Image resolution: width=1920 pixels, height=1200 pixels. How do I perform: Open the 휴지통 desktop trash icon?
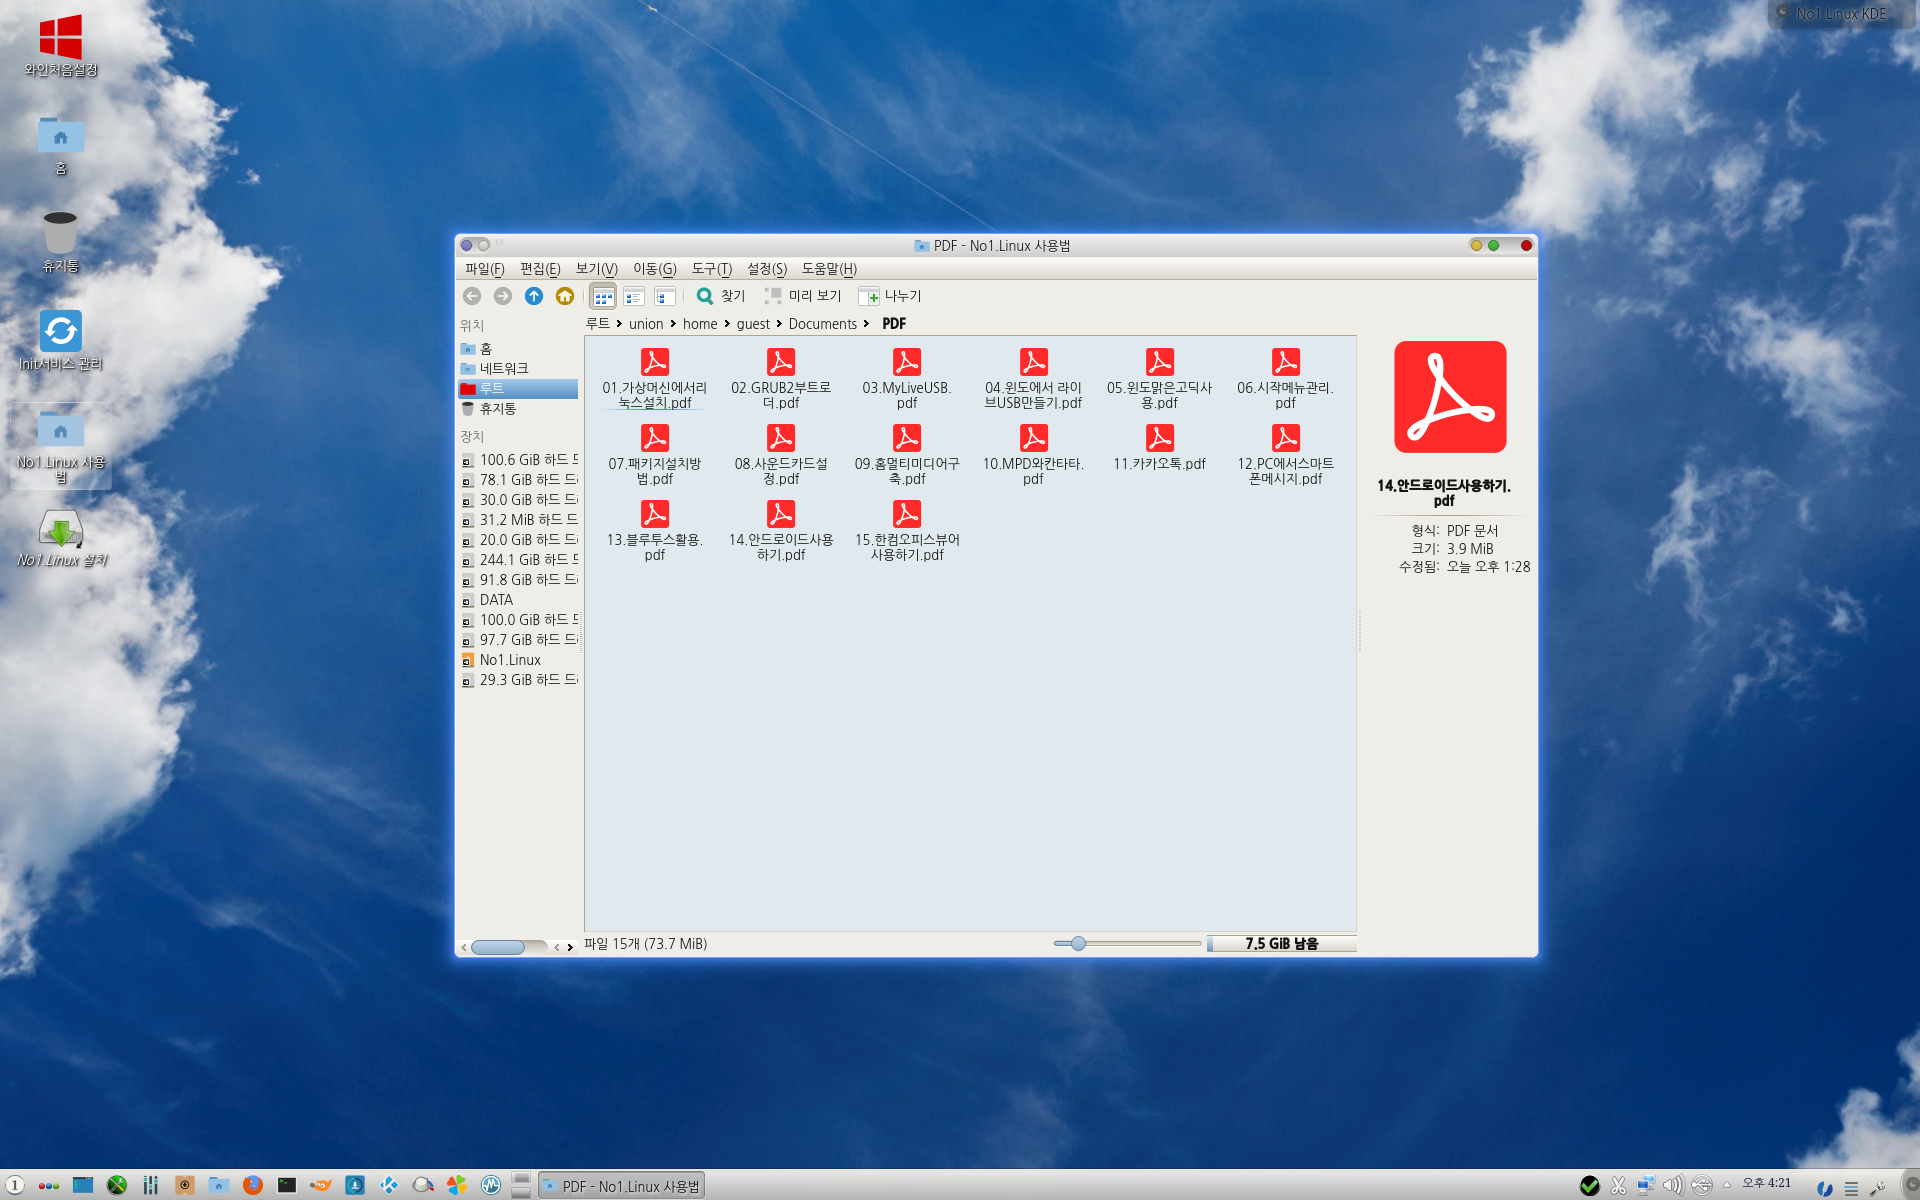(60, 241)
